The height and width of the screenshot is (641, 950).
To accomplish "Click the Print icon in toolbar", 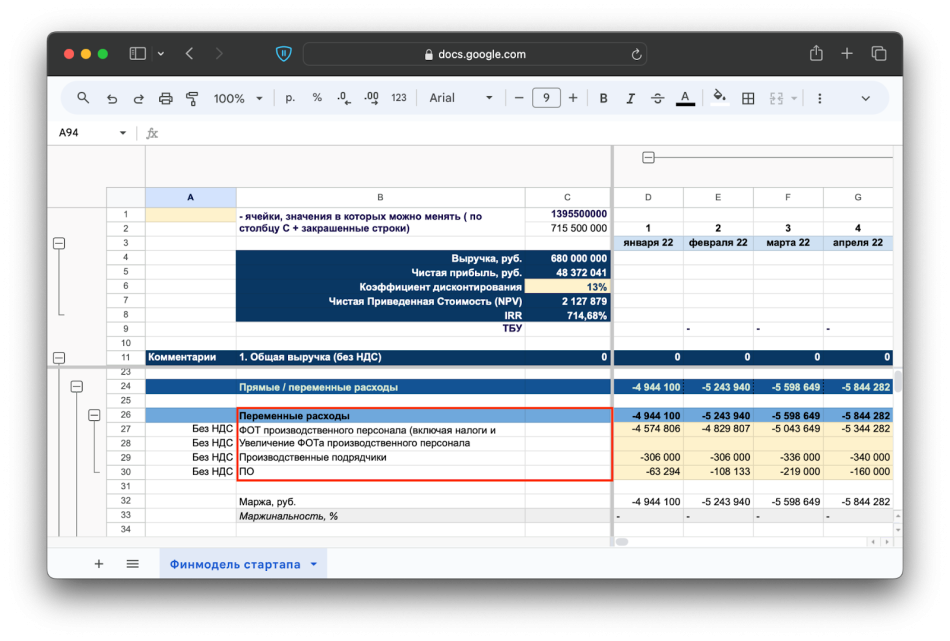I will tap(166, 98).
